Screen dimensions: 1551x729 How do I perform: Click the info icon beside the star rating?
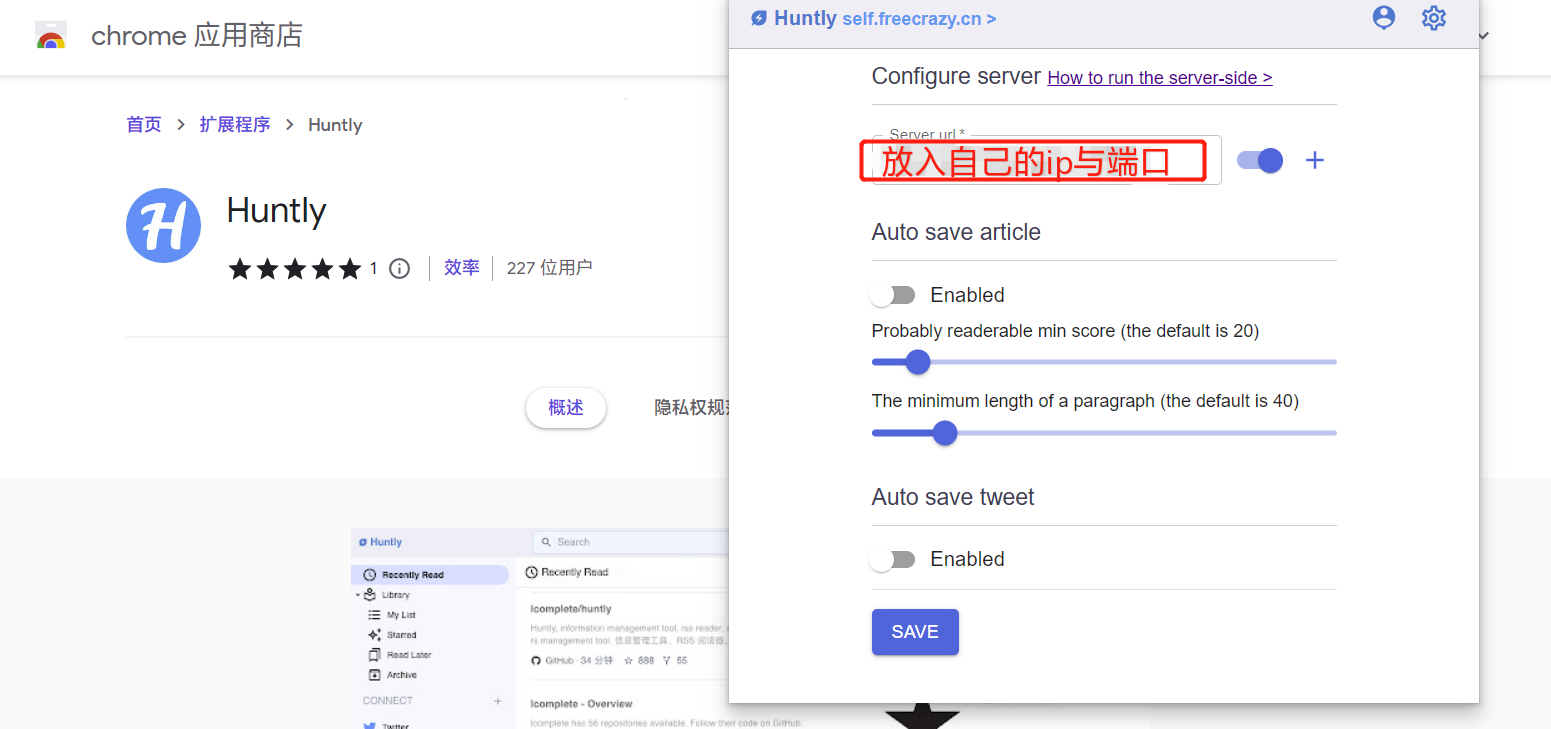pyautogui.click(x=399, y=268)
